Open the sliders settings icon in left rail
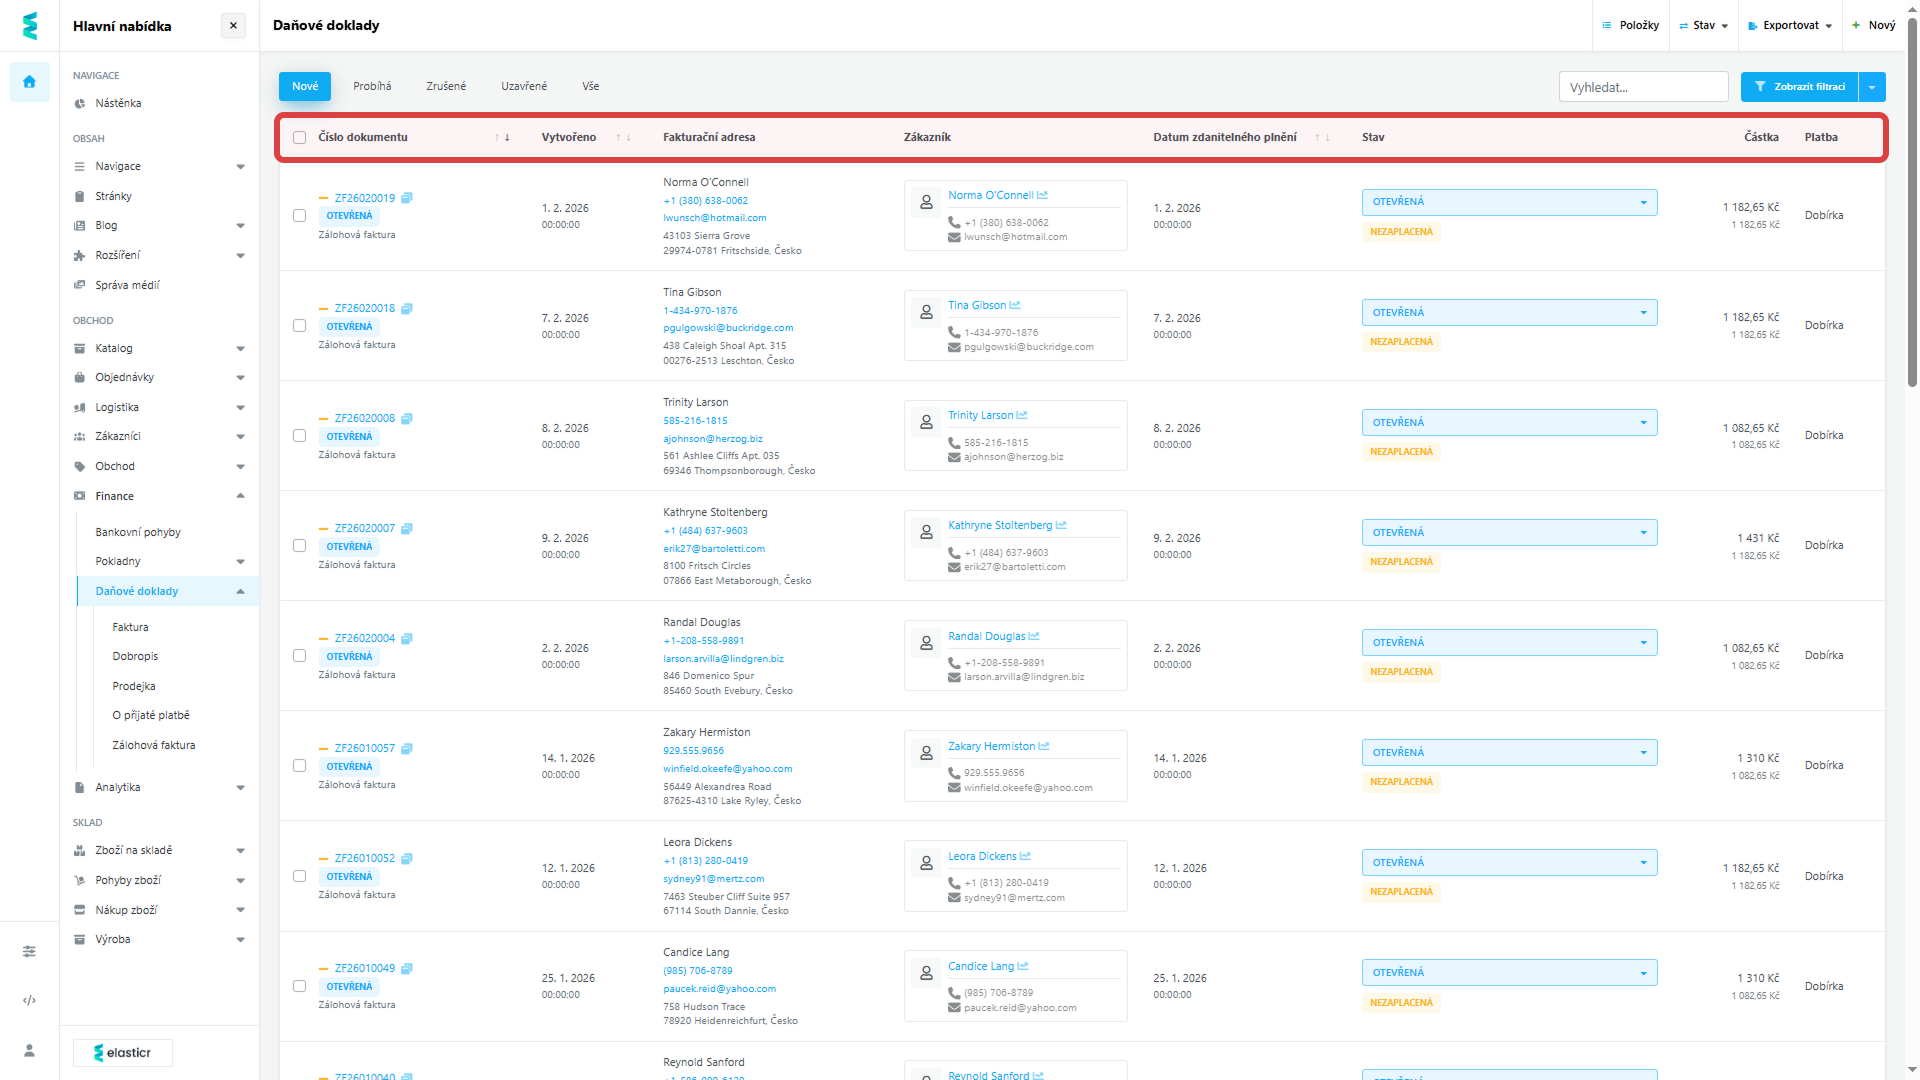Image resolution: width=1920 pixels, height=1080 pixels. (x=29, y=951)
